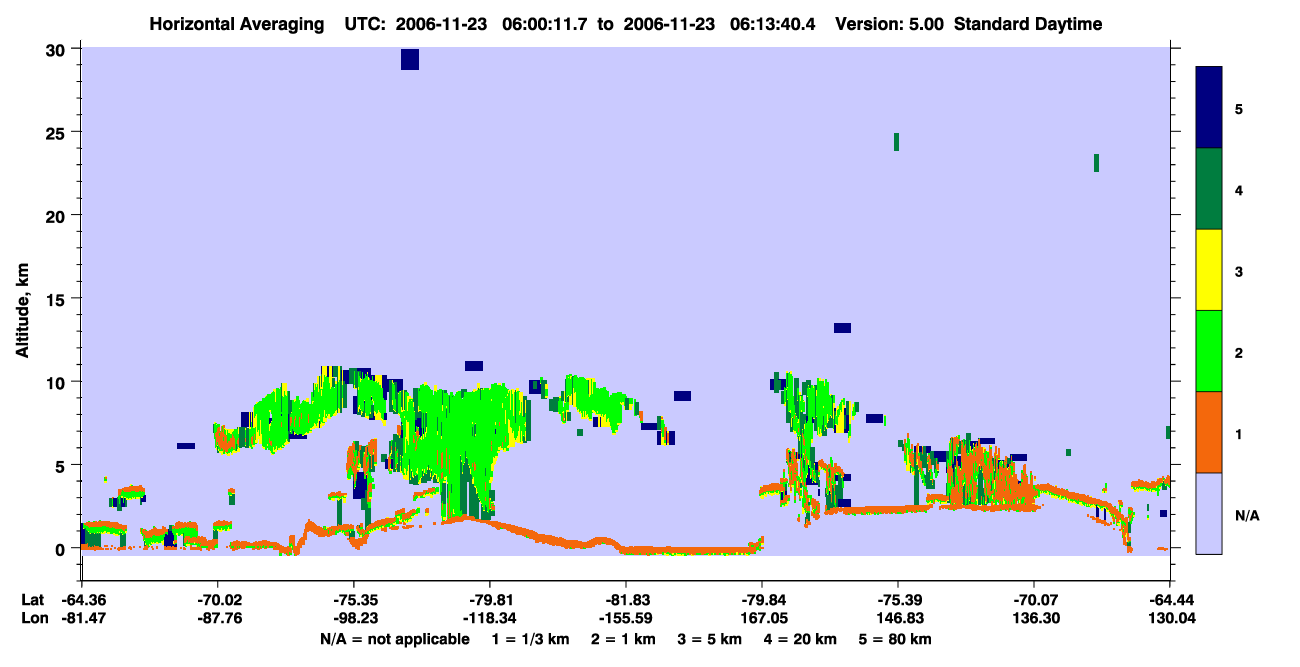Click latitude value -75.39
Screen dimensions: 1300x667
[898, 600]
